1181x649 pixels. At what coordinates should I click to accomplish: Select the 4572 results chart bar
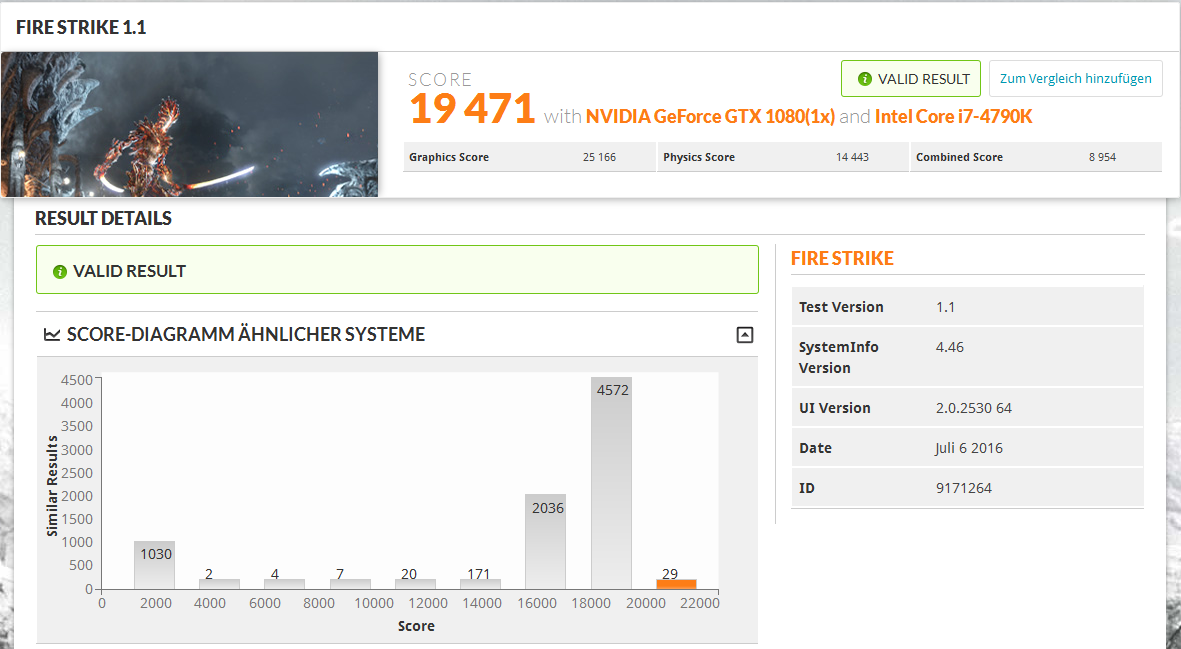[611, 483]
